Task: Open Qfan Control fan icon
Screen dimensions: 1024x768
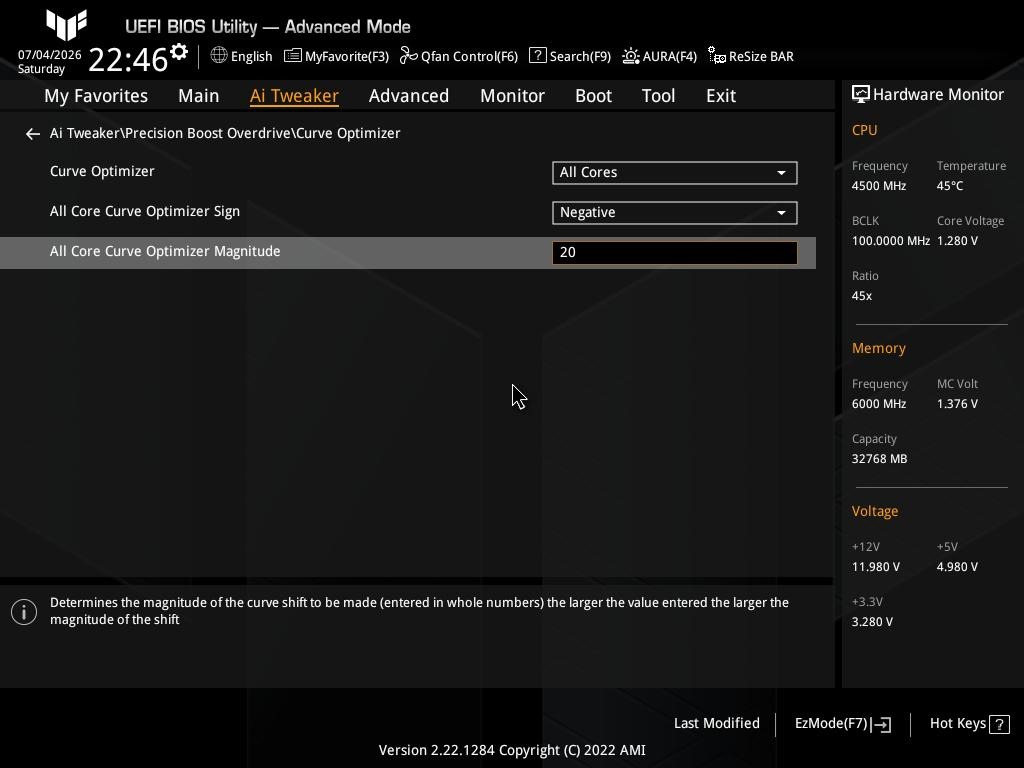Action: pyautogui.click(x=409, y=56)
